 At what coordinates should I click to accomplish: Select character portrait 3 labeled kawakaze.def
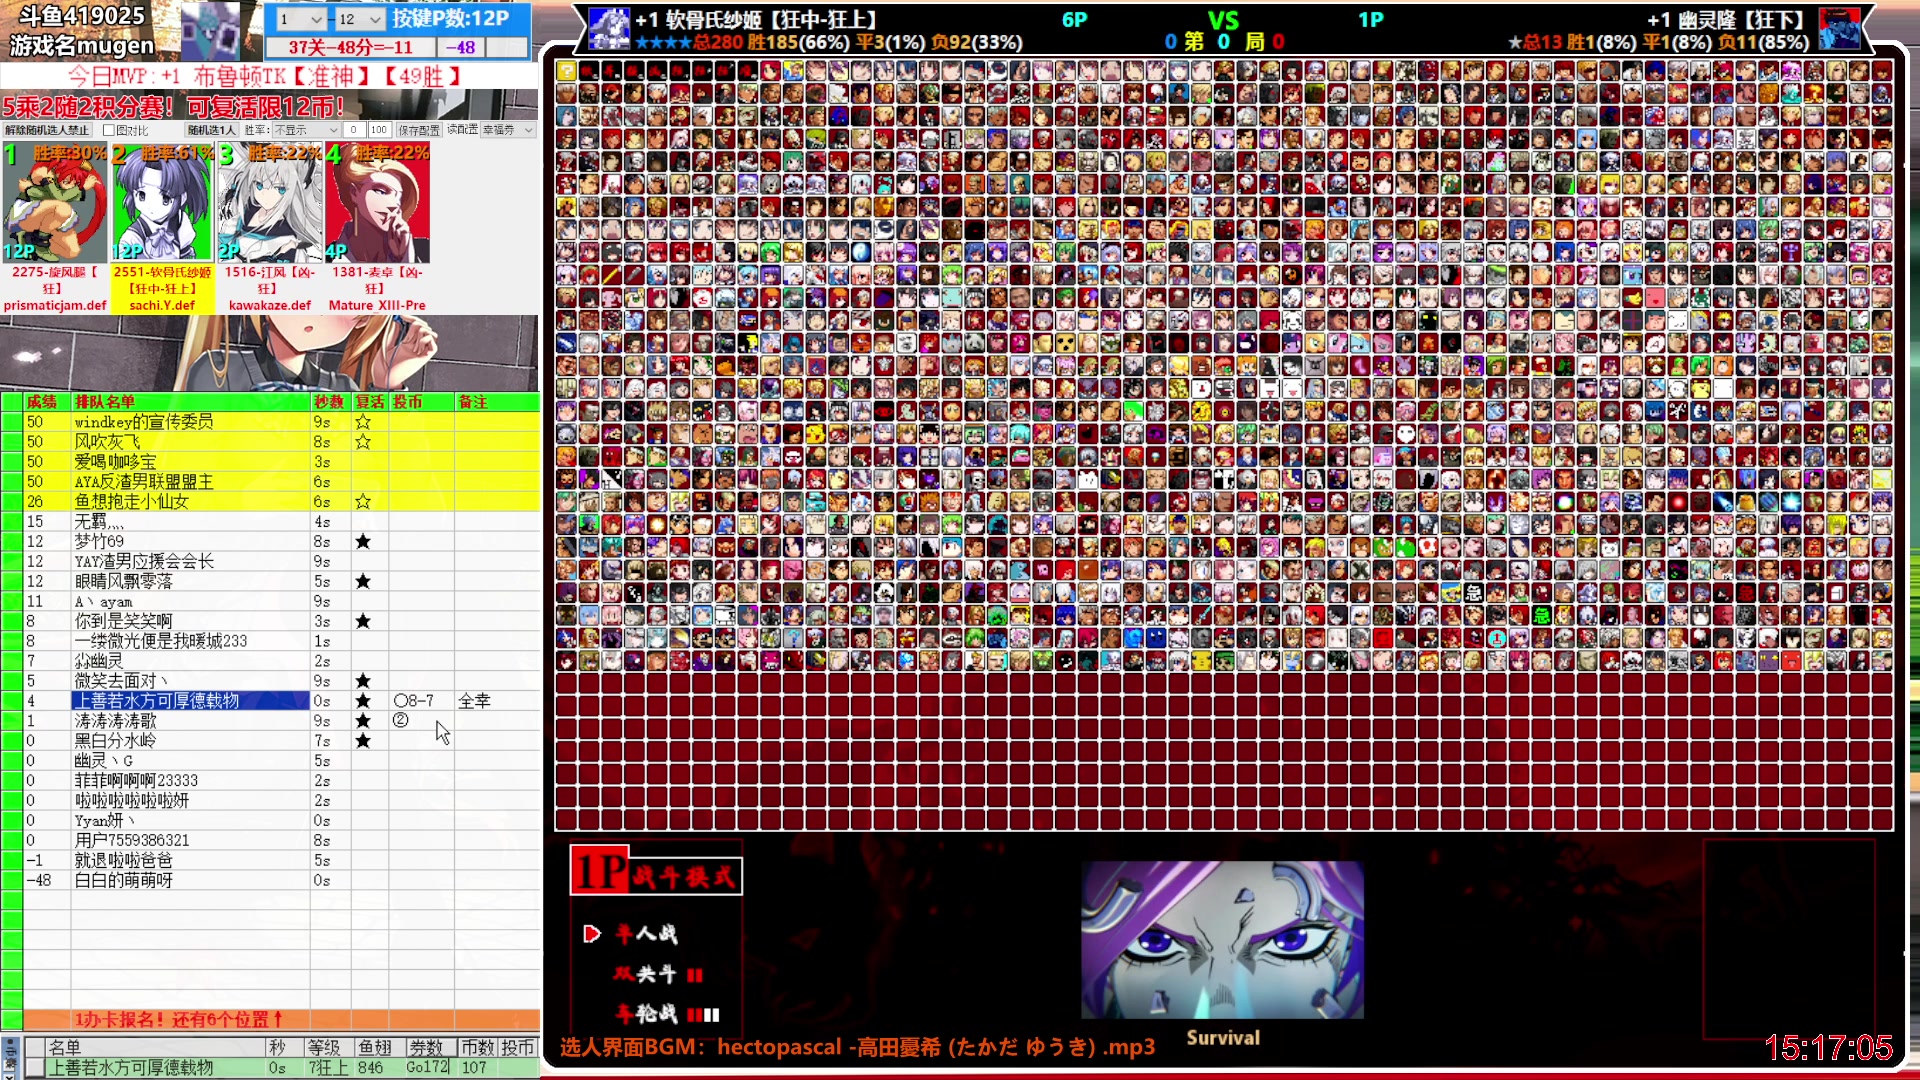(x=270, y=203)
